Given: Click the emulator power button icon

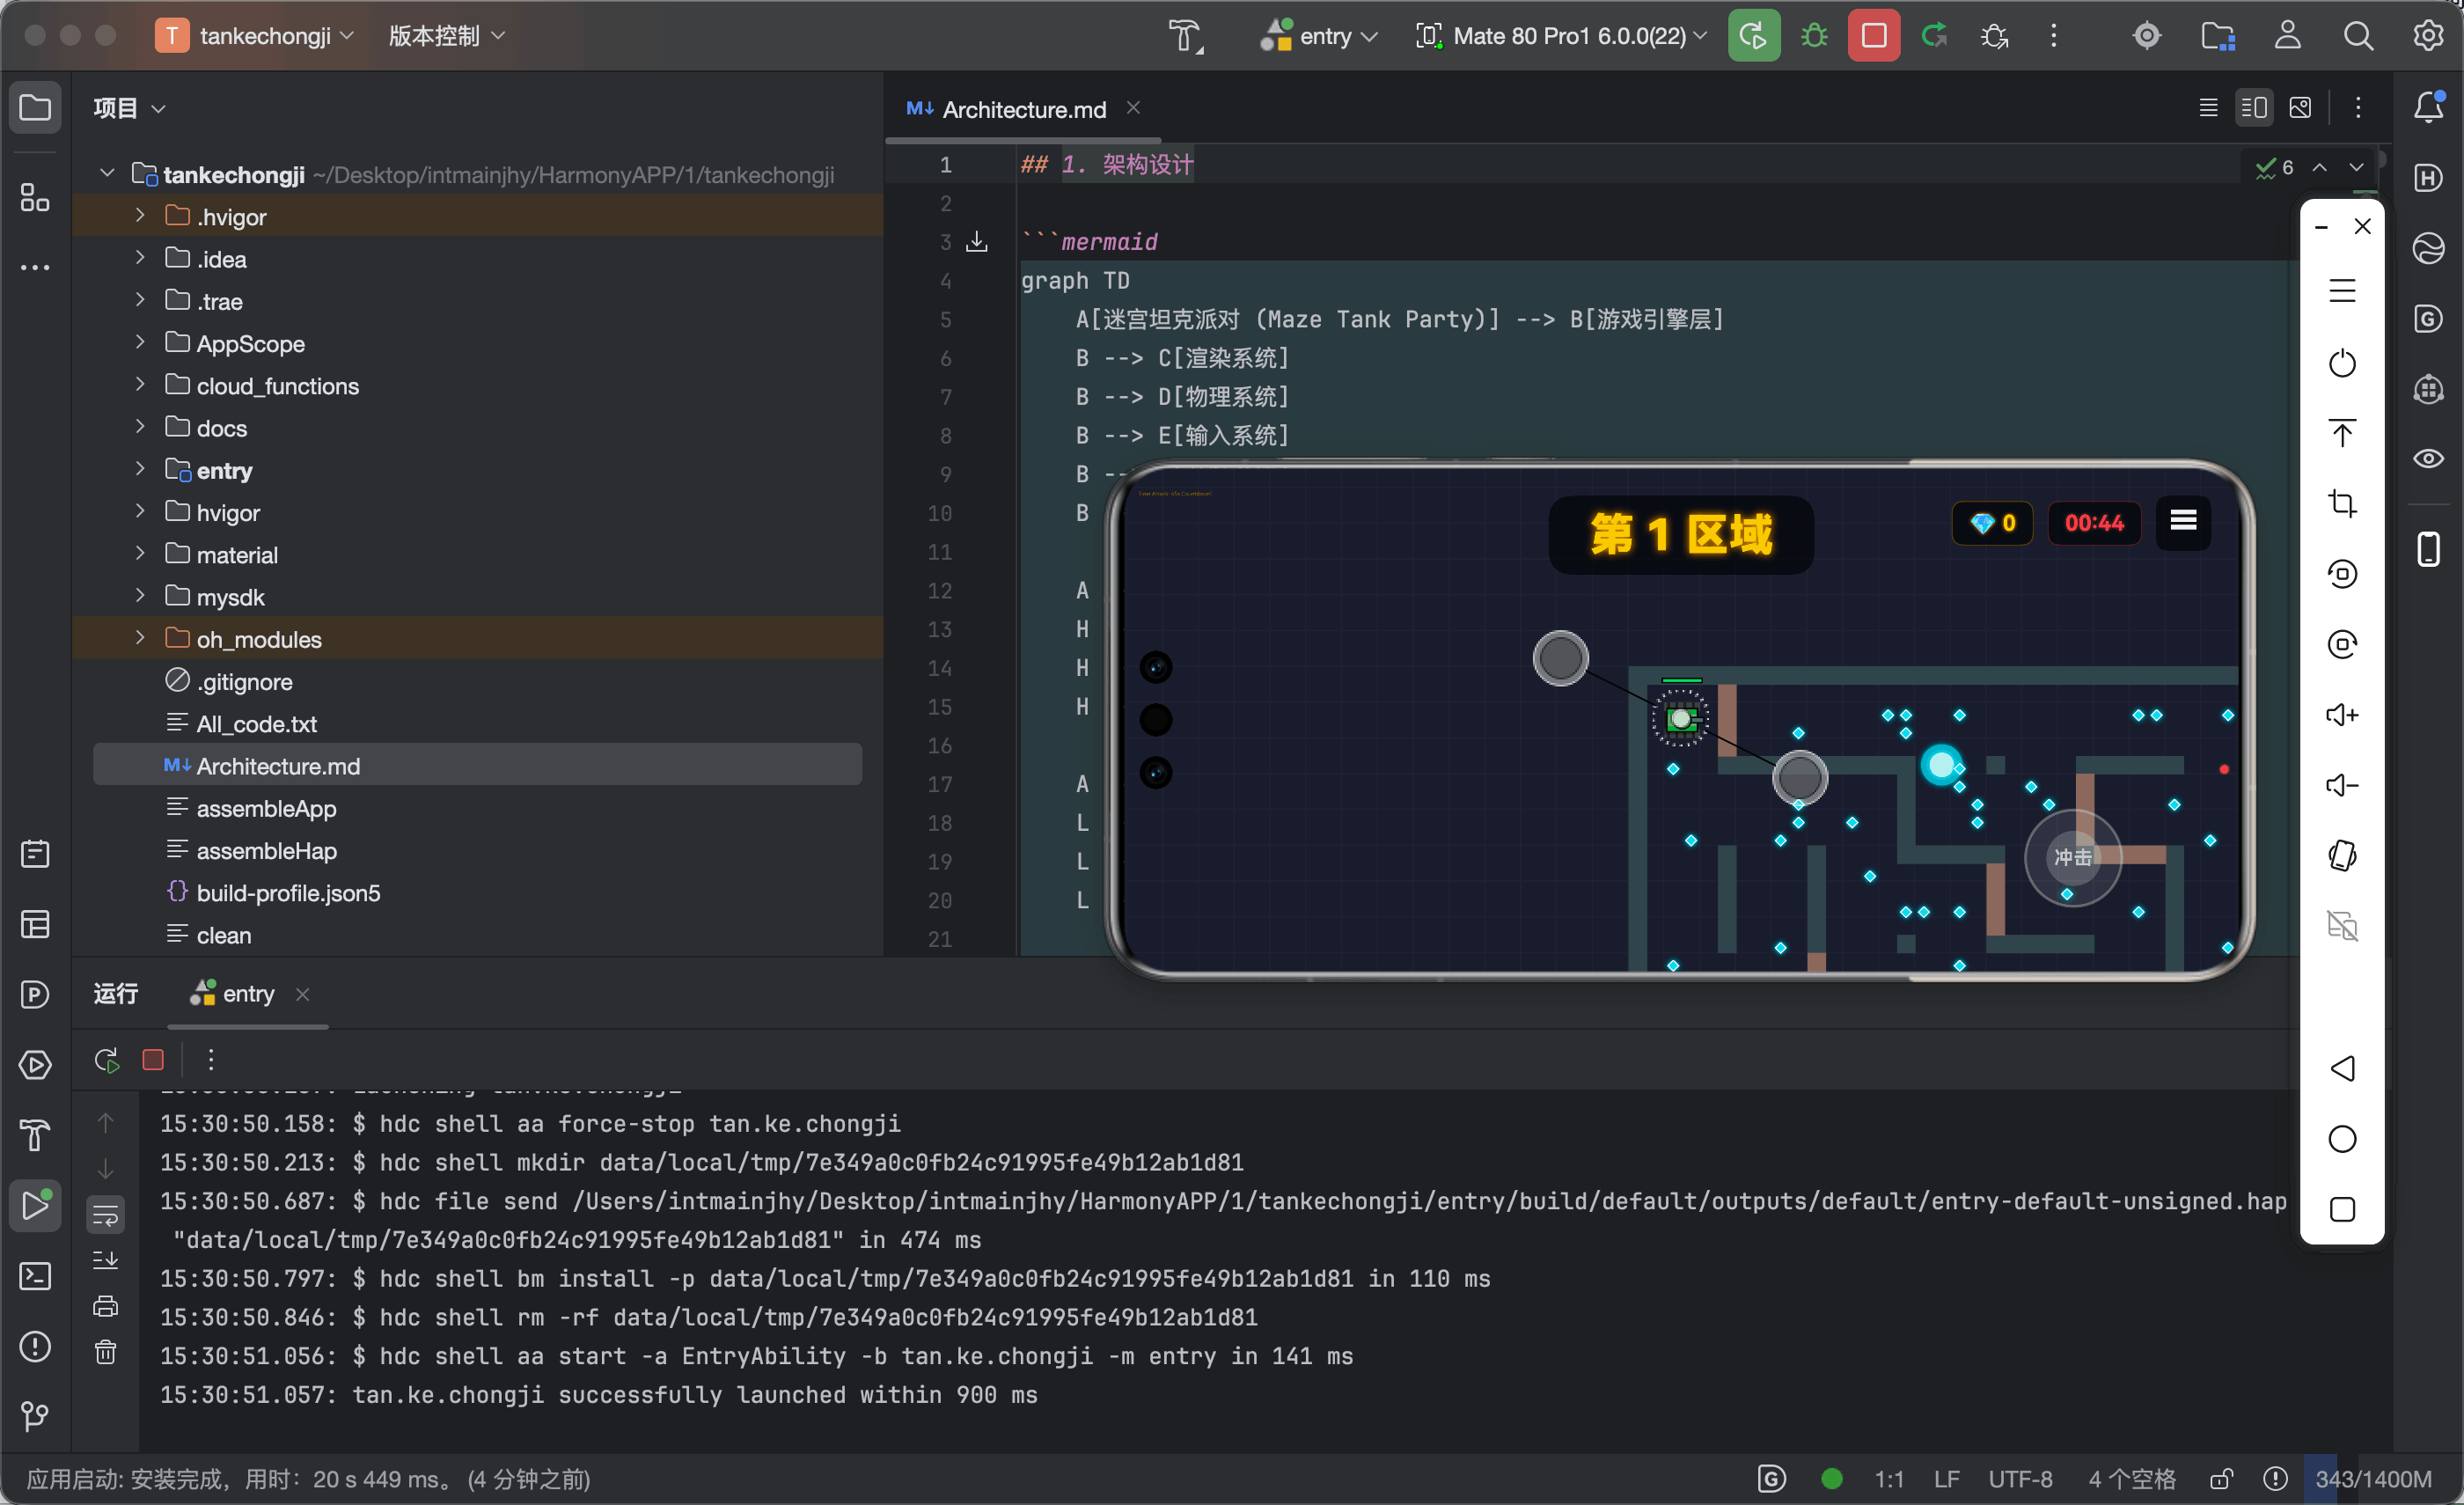Looking at the screenshot, I should [x=2342, y=363].
